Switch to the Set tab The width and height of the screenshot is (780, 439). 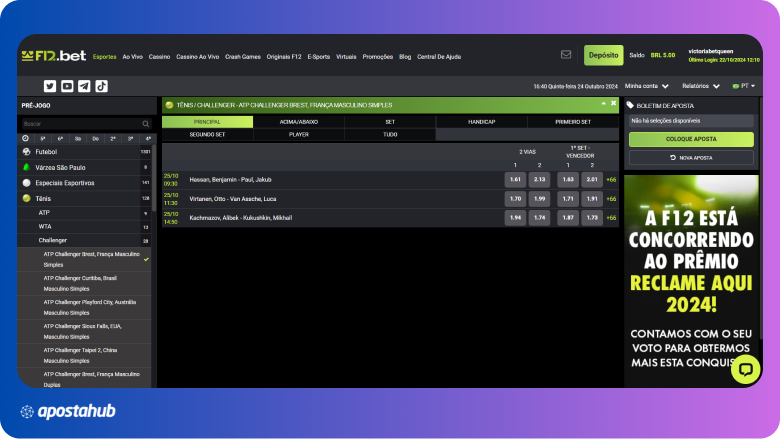pos(390,122)
